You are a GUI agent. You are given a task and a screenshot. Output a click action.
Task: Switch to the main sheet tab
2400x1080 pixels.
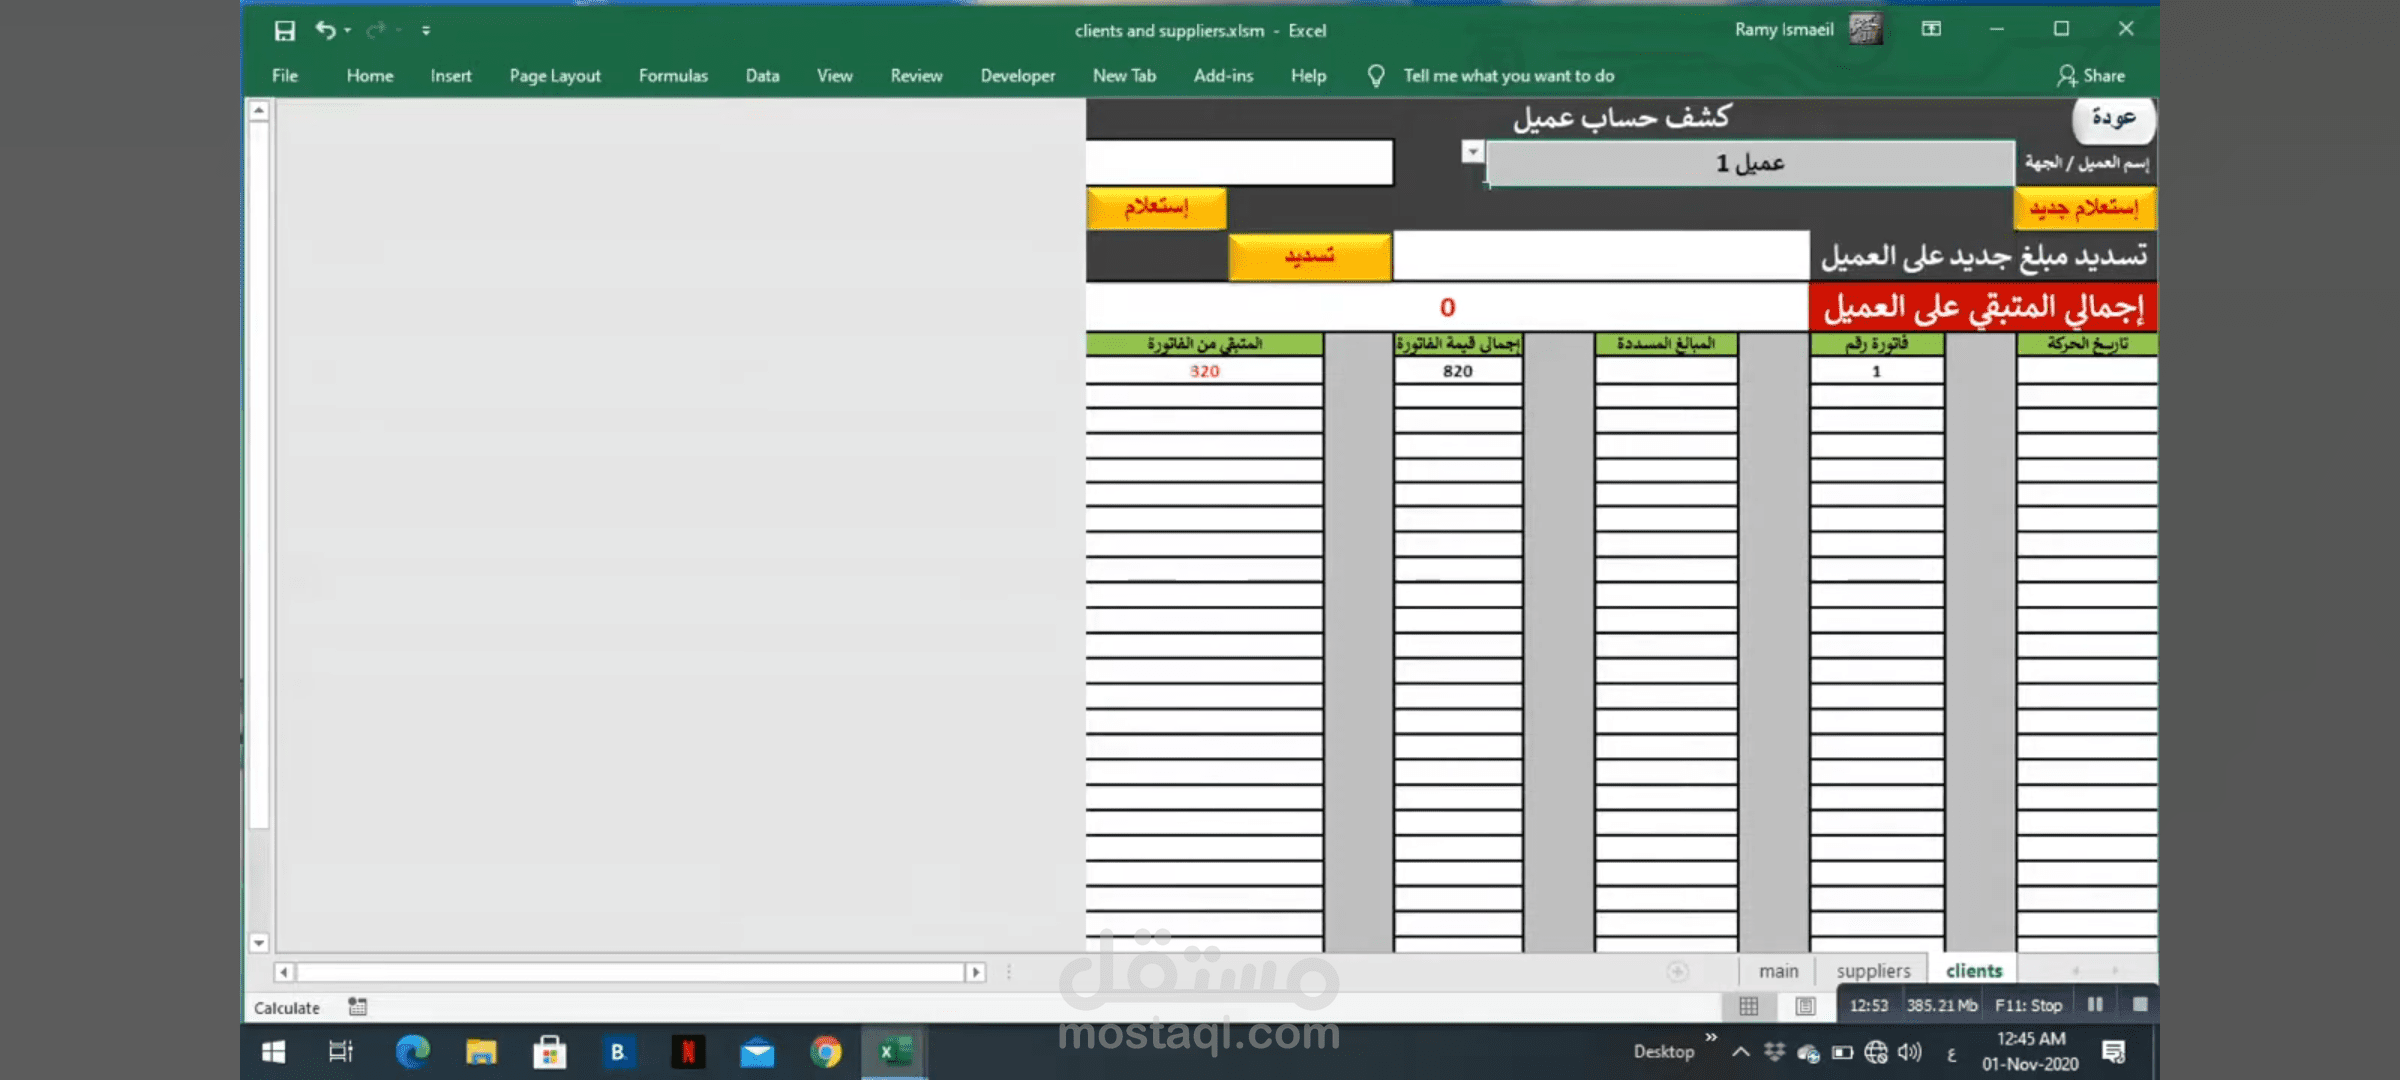(1778, 971)
